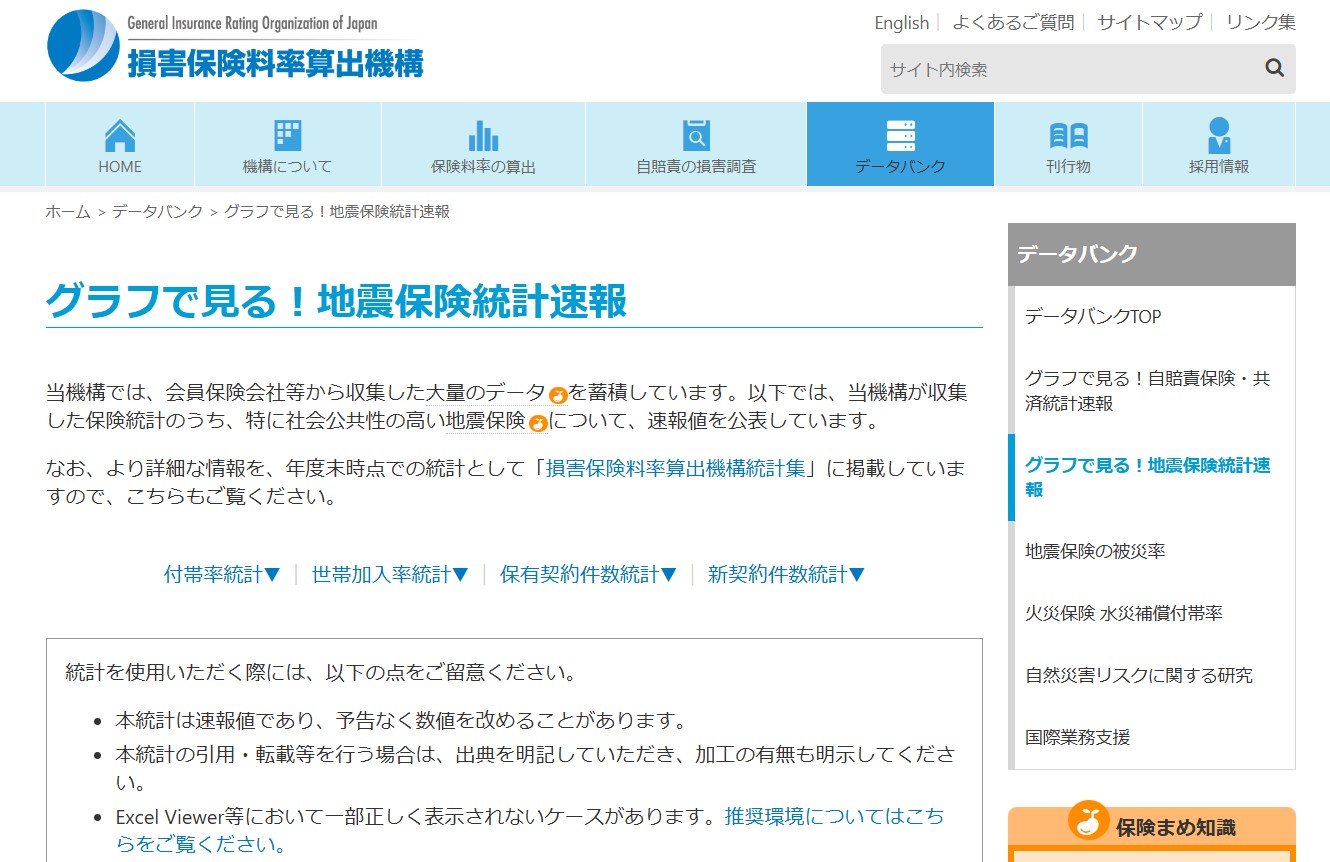Open the 刊行物 open book icon
The image size is (1330, 862).
1068,135
